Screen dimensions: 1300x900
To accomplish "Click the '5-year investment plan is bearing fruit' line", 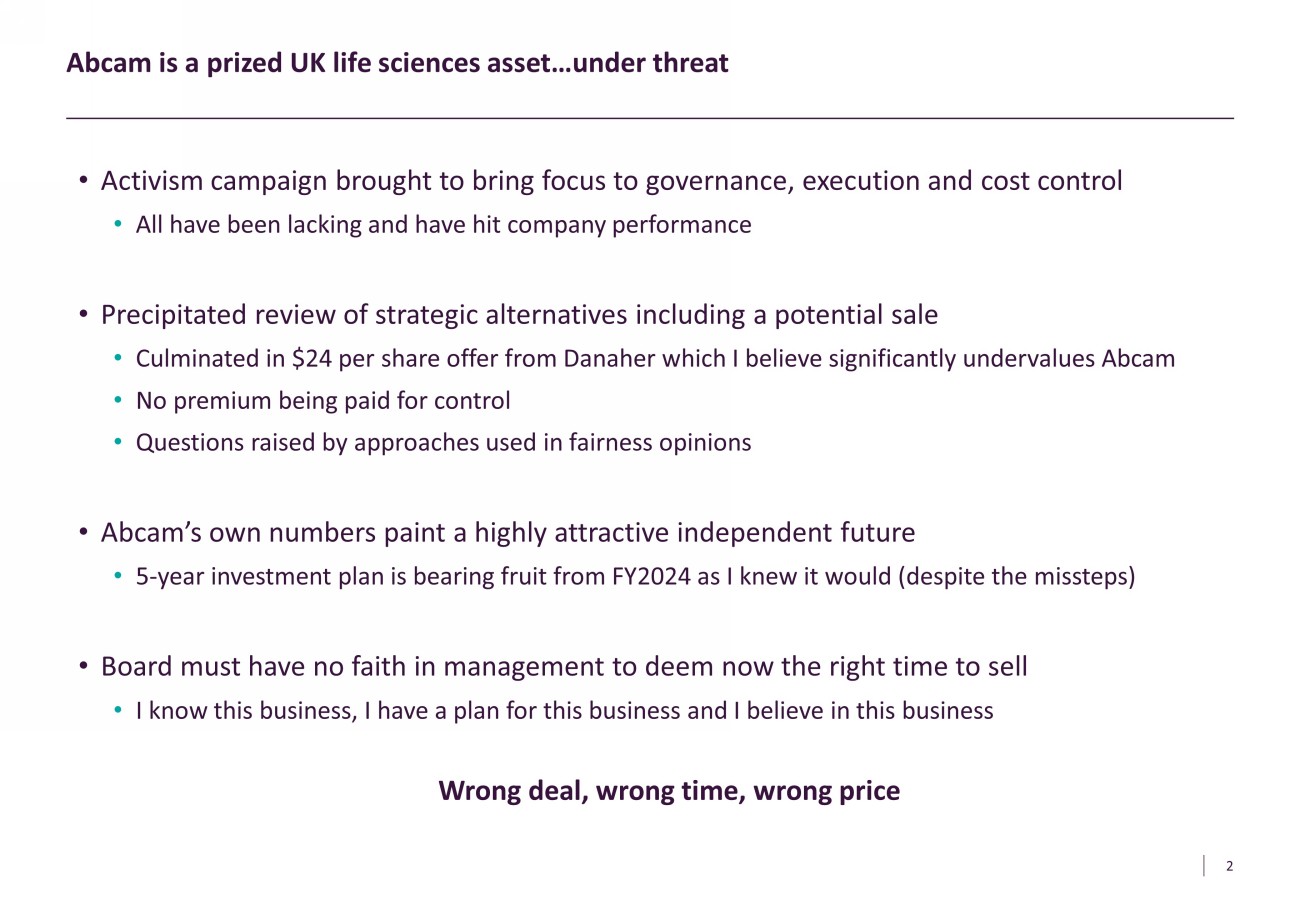I will coord(635,577).
